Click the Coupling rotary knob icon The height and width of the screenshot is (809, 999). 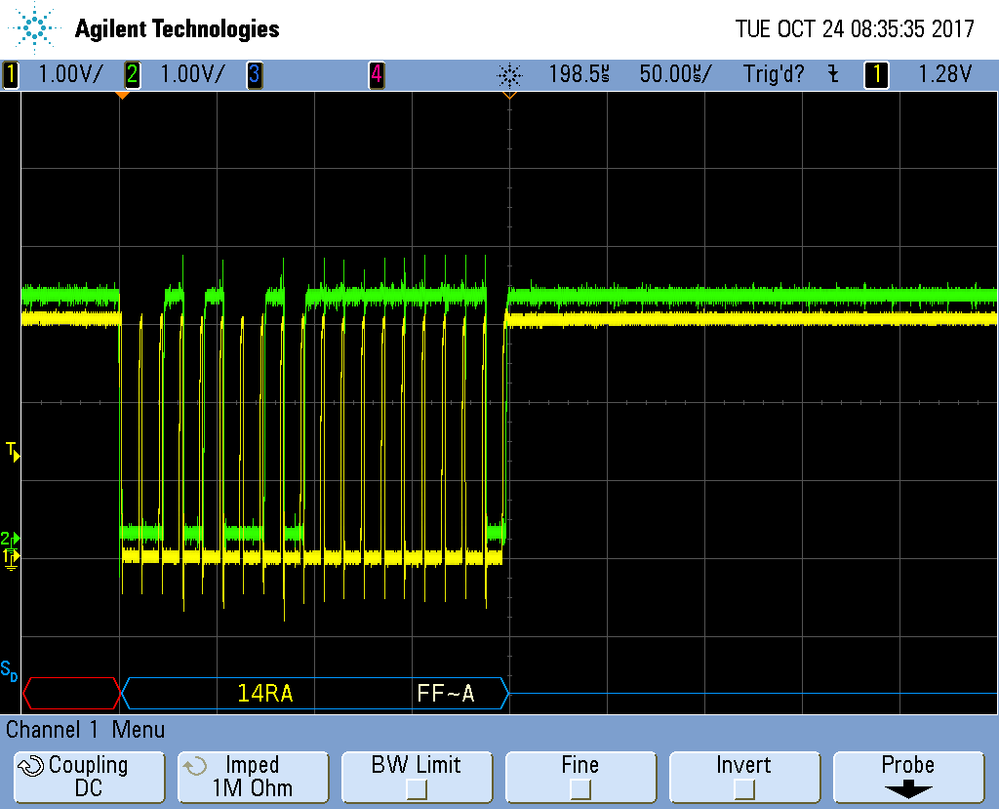point(31,766)
